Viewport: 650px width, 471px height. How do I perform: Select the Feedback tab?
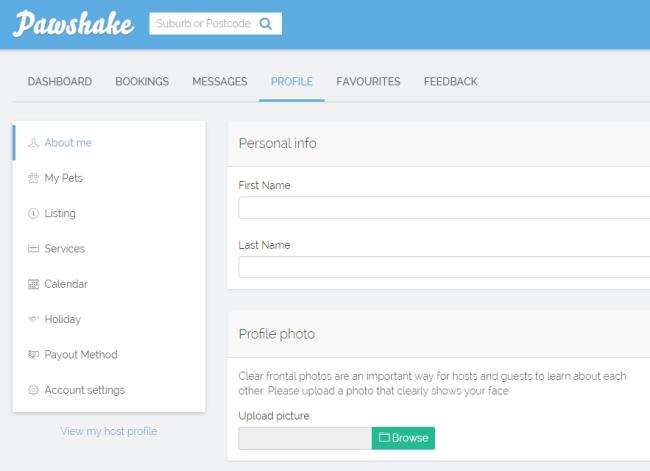coord(450,81)
